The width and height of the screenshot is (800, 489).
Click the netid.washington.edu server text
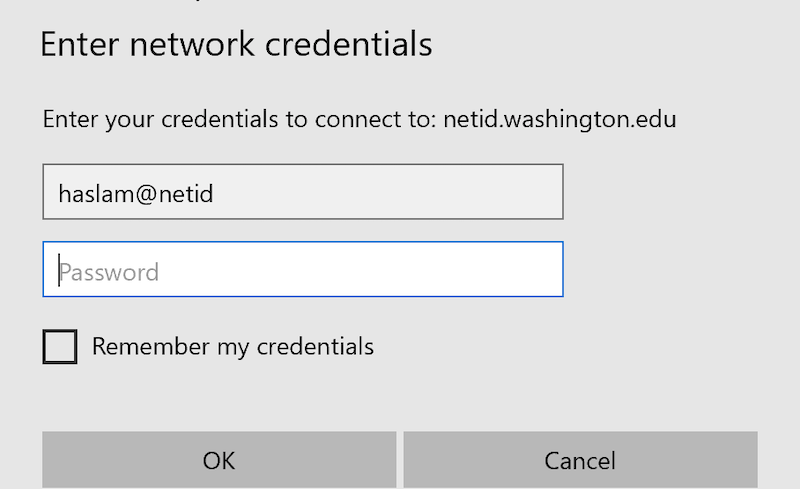(x=560, y=120)
